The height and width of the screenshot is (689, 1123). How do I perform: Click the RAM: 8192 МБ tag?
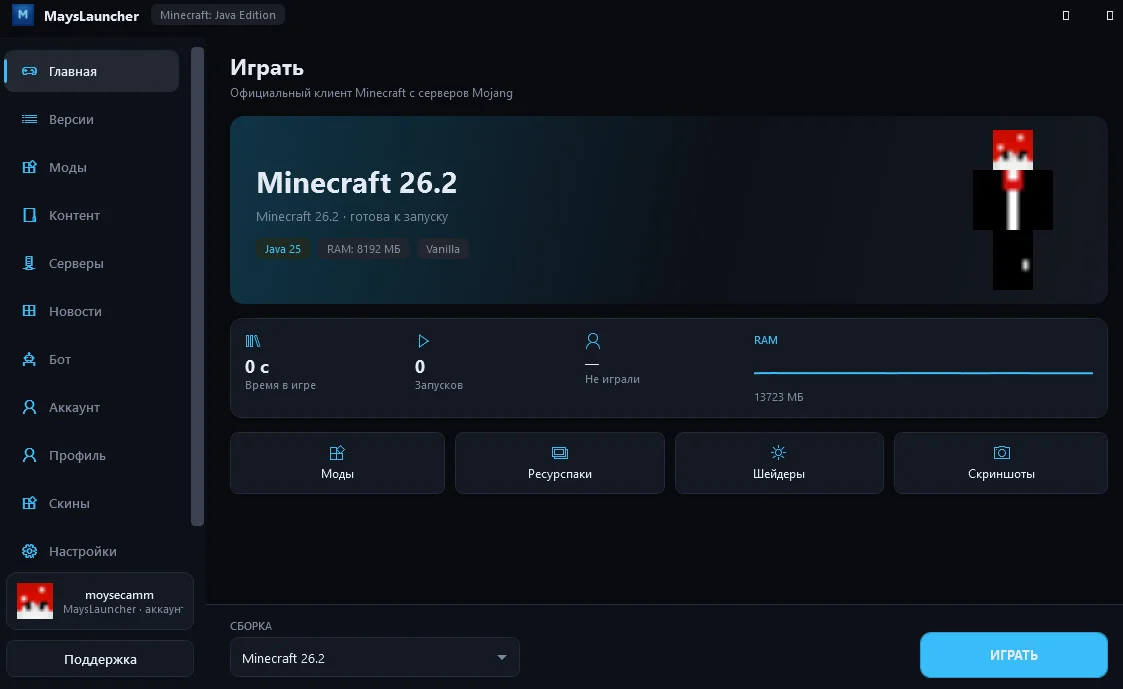pos(364,249)
